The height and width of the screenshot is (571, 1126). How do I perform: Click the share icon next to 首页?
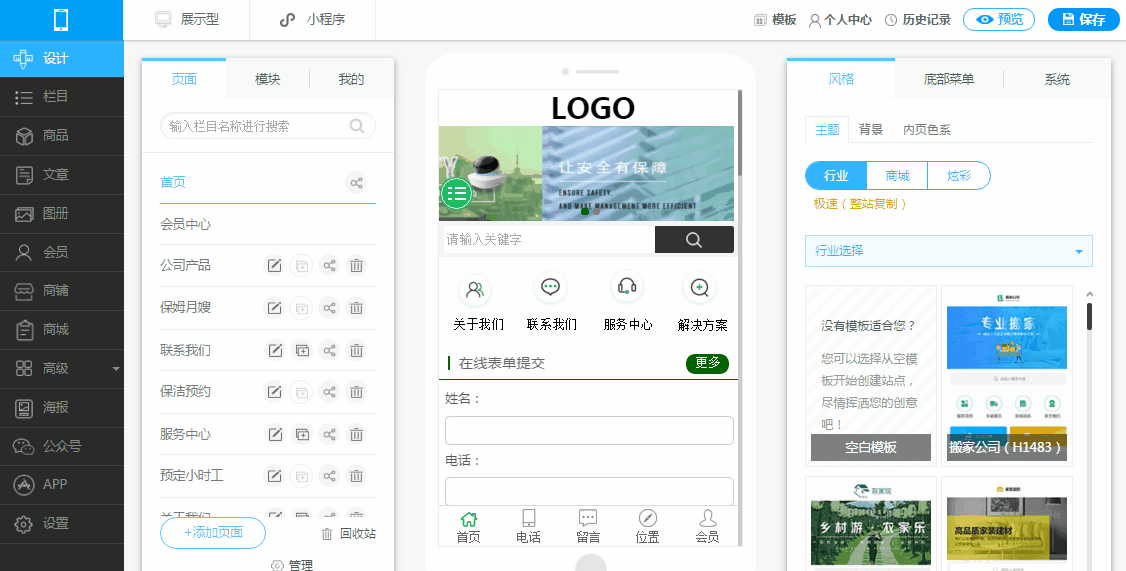click(x=356, y=182)
